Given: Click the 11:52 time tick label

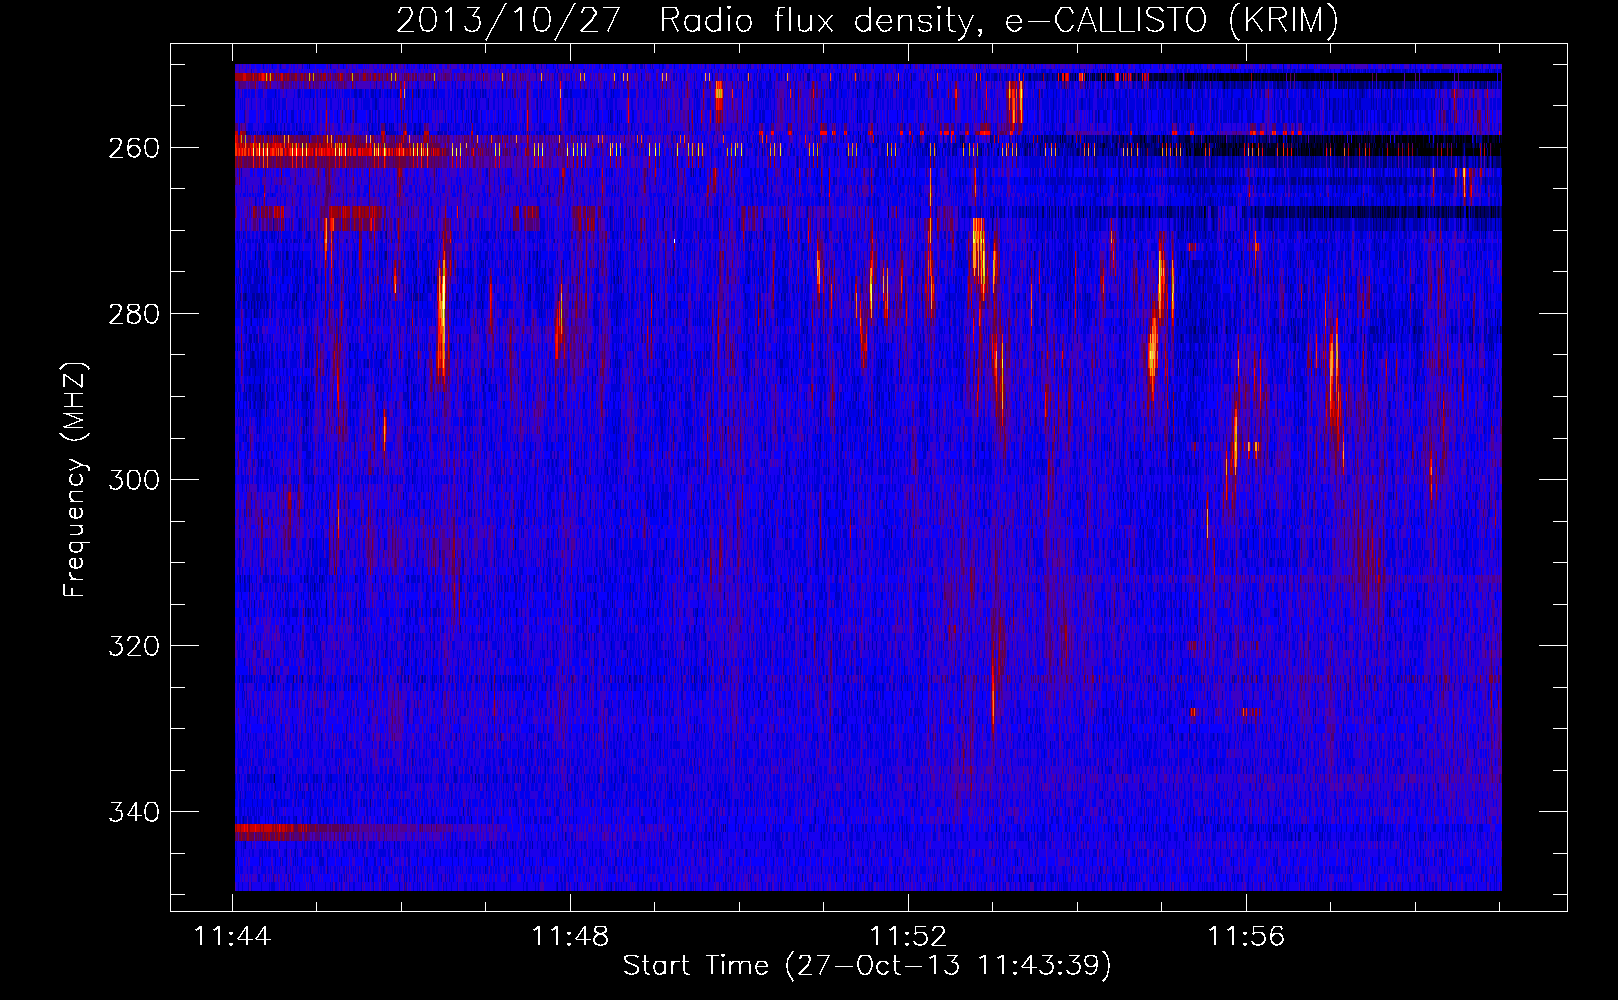Looking at the screenshot, I should pyautogui.click(x=908, y=936).
